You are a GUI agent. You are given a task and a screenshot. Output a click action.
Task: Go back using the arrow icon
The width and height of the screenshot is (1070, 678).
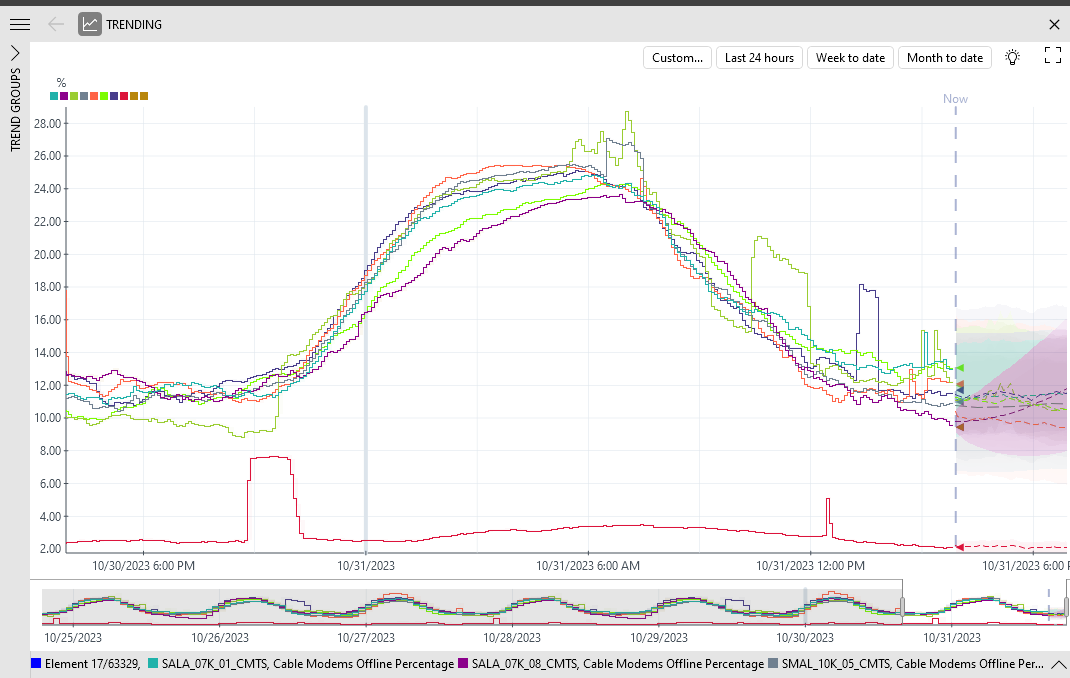pyautogui.click(x=56, y=25)
